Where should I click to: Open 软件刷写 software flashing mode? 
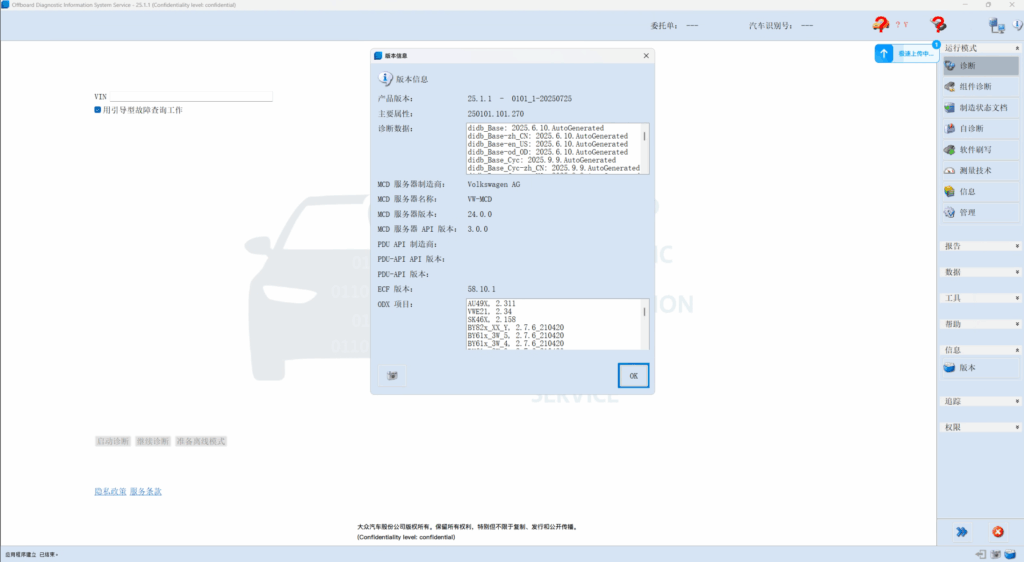[x=975, y=150]
